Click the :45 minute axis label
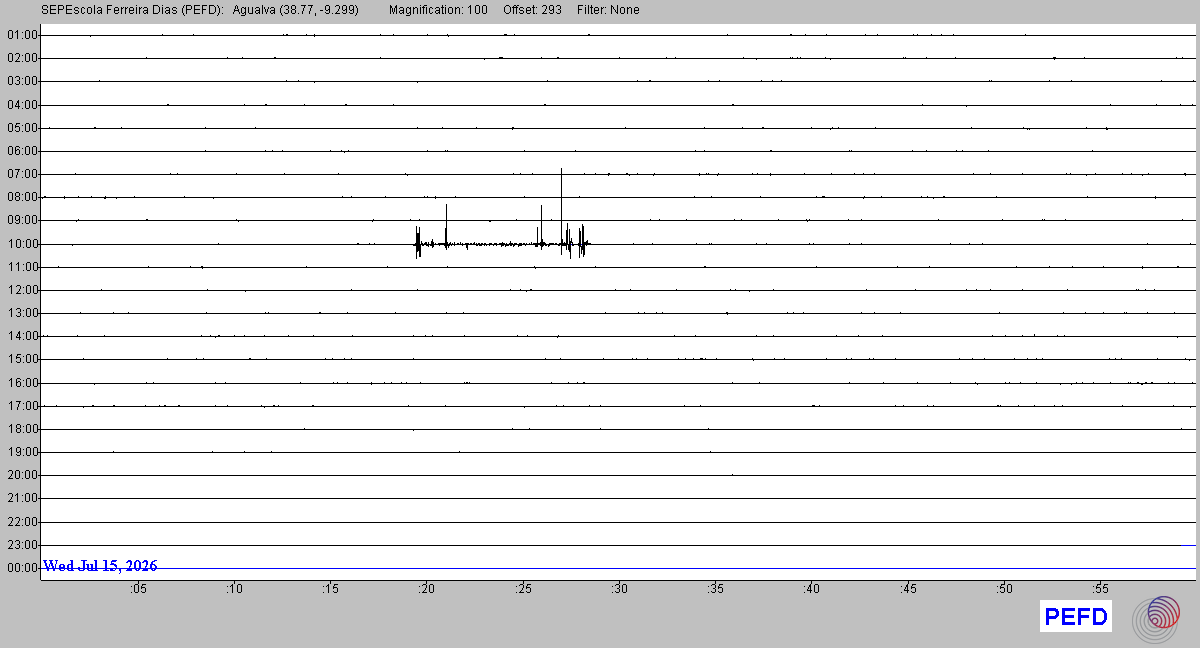The height and width of the screenshot is (648, 1200). point(908,589)
